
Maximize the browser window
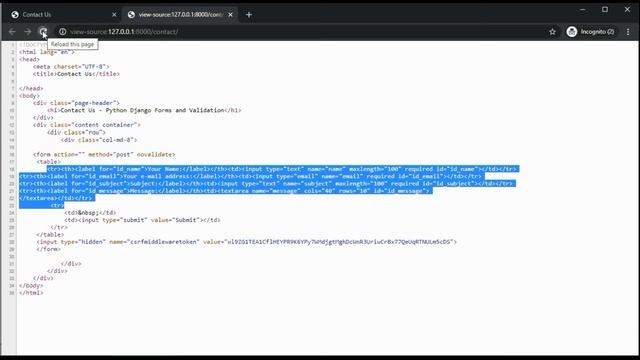click(x=605, y=9)
